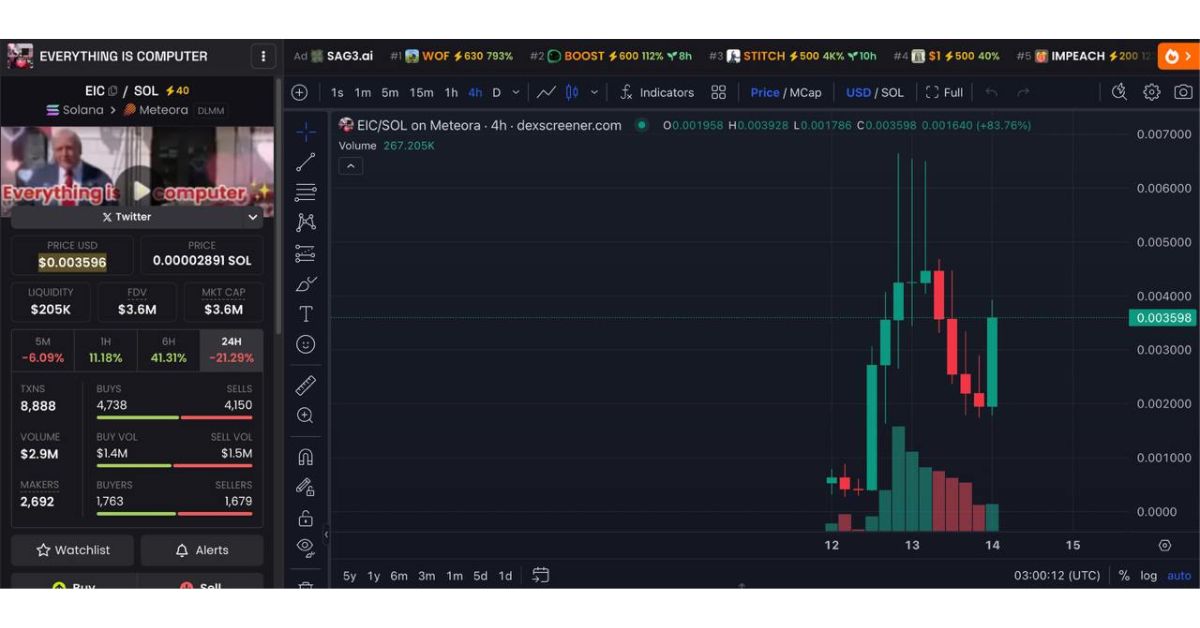The height and width of the screenshot is (628, 1200).
Task: Toggle lock all drawing tools
Action: click(x=306, y=518)
